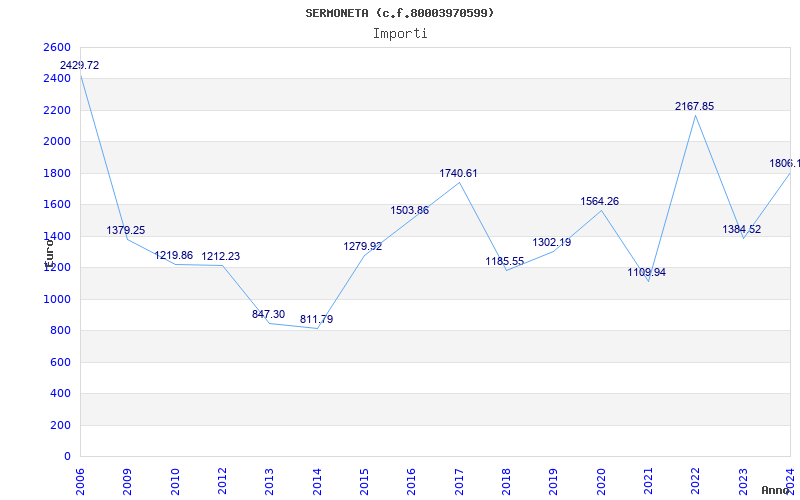Image resolution: width=800 pixels, height=500 pixels.
Task: Click x-axis year 2023
Action: (x=743, y=482)
